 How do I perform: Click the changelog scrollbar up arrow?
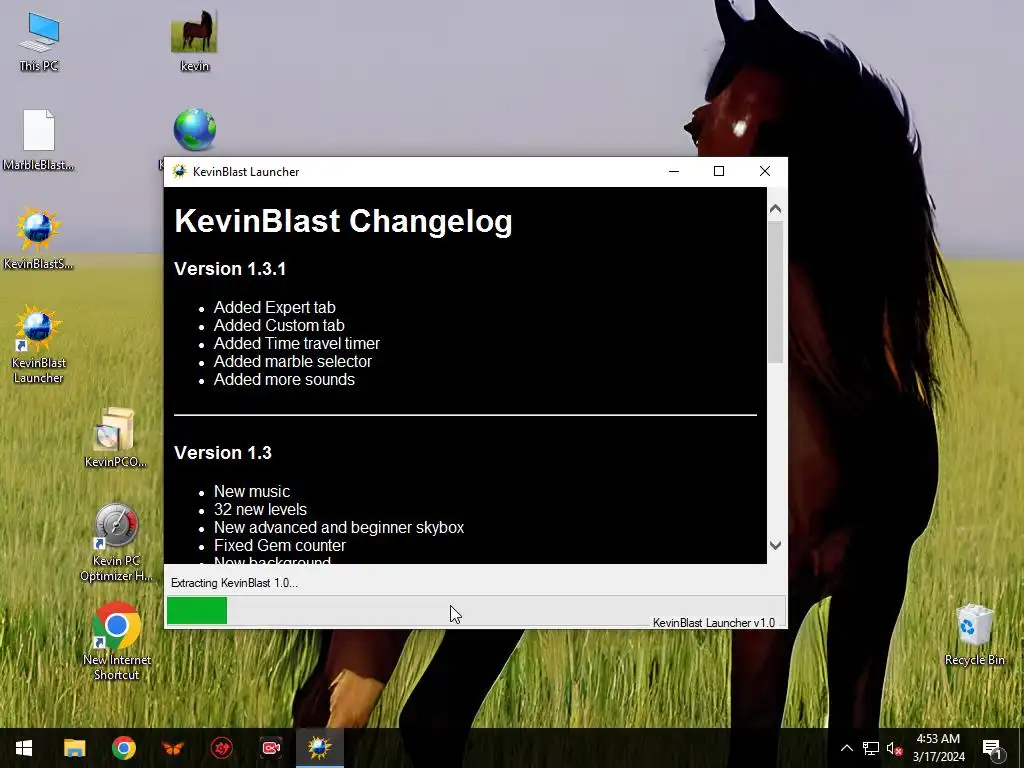pyautogui.click(x=775, y=210)
